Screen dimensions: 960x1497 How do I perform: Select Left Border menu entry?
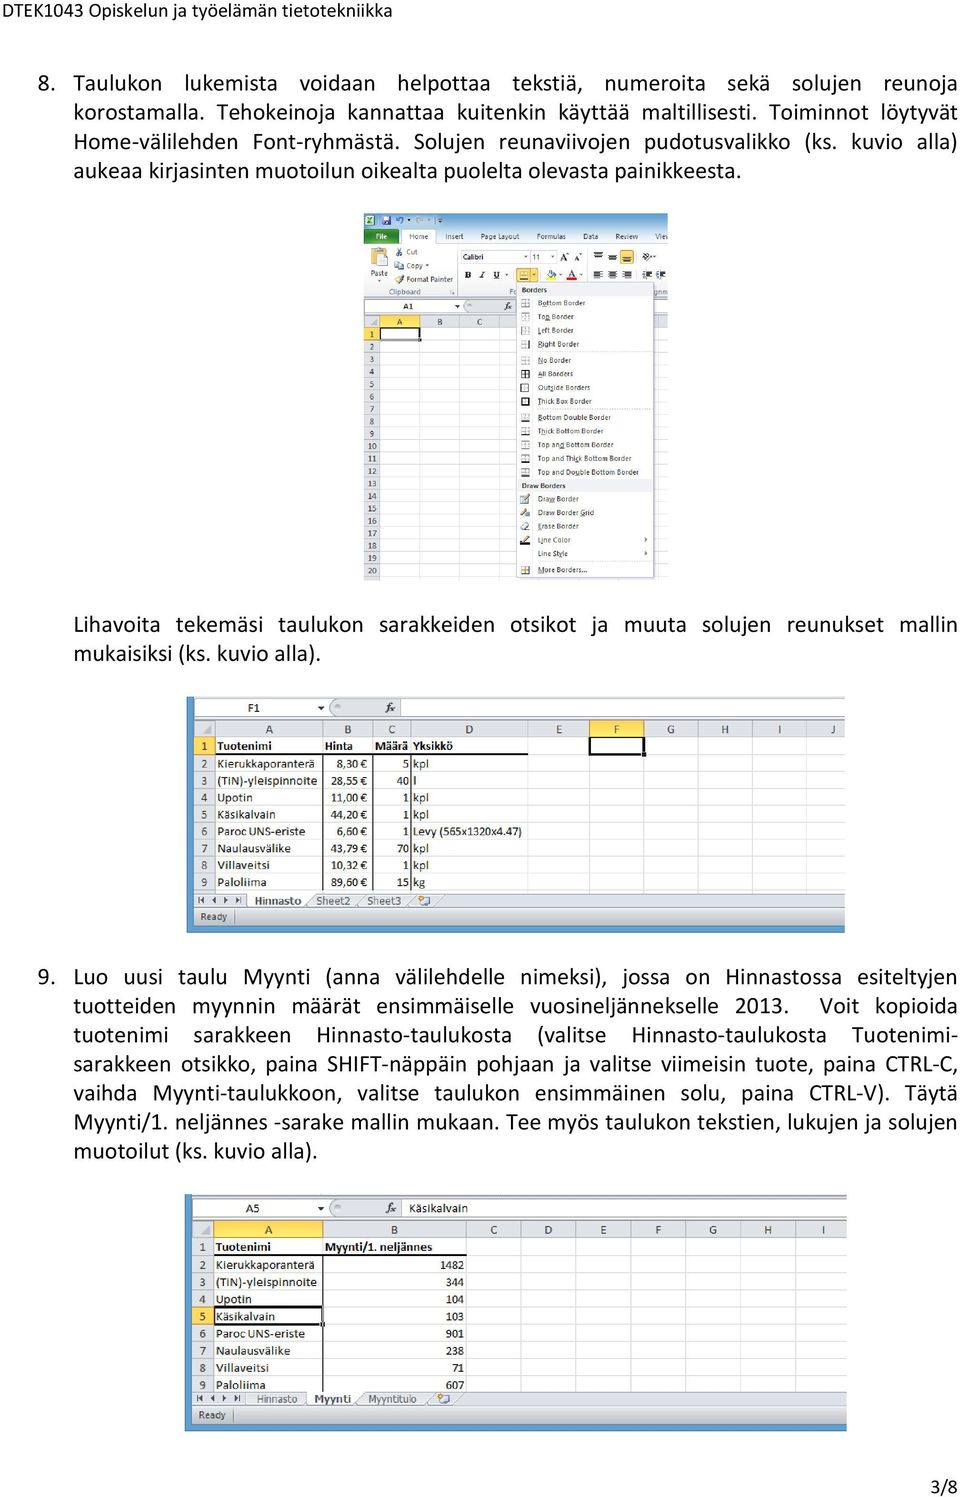[x=585, y=330]
